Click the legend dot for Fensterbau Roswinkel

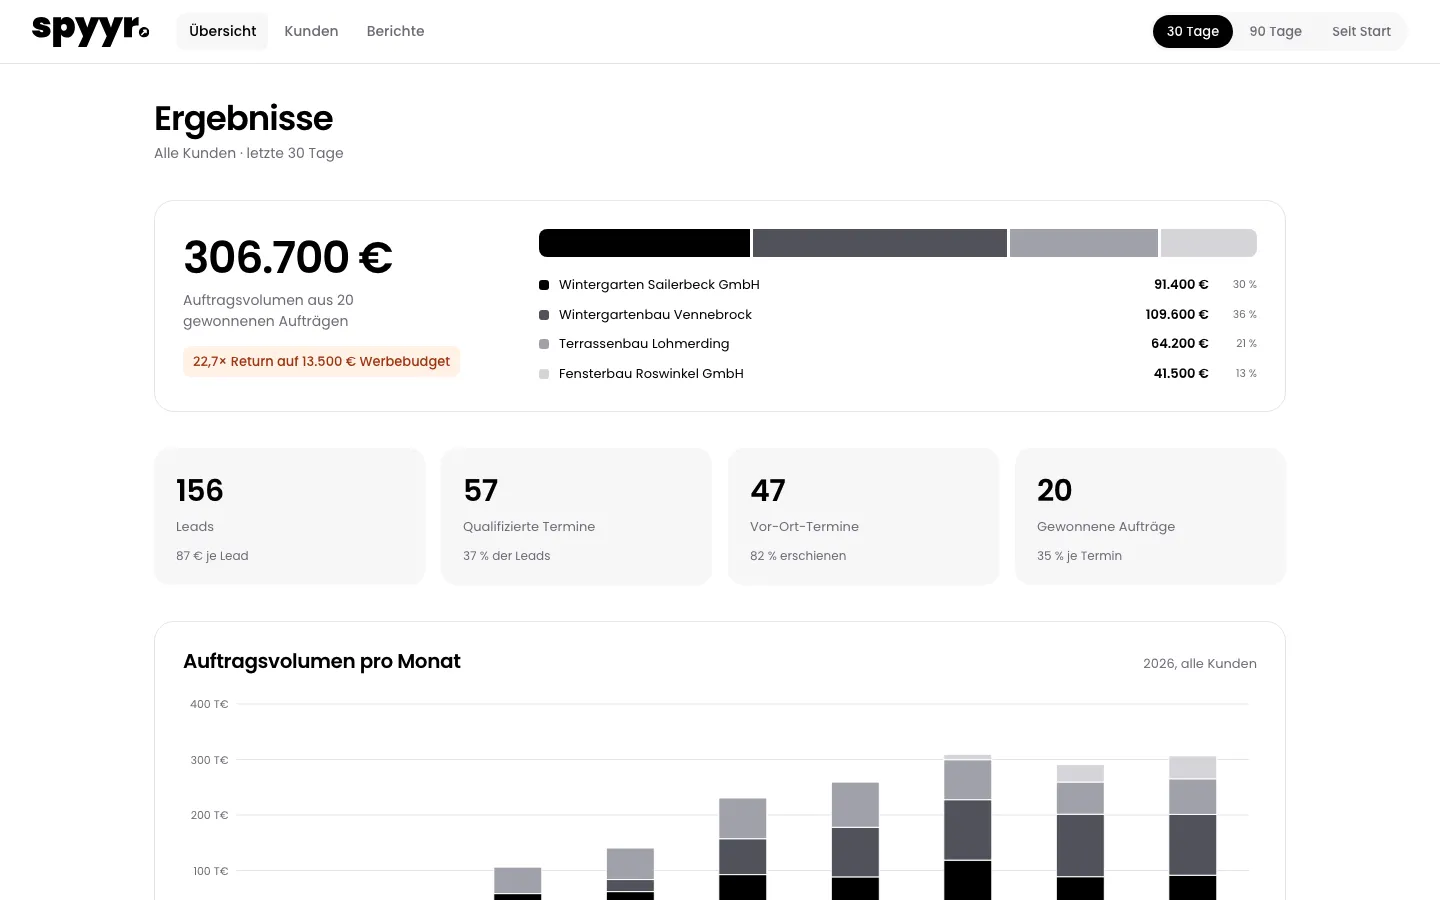point(544,374)
